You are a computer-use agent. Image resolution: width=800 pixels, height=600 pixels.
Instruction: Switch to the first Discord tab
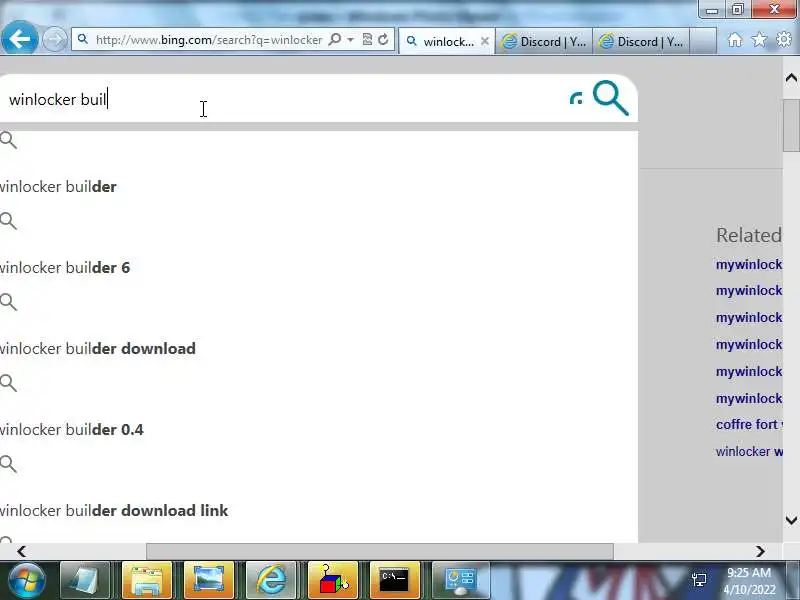(544, 41)
